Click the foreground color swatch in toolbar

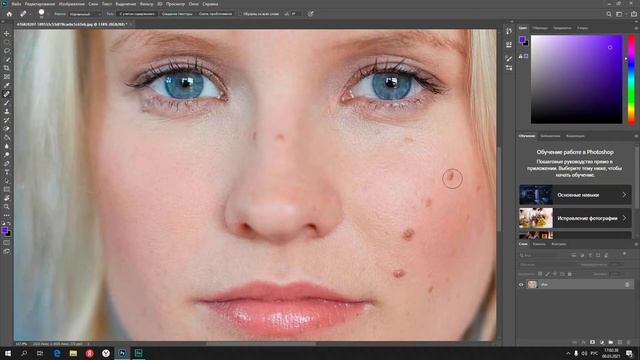[4, 231]
